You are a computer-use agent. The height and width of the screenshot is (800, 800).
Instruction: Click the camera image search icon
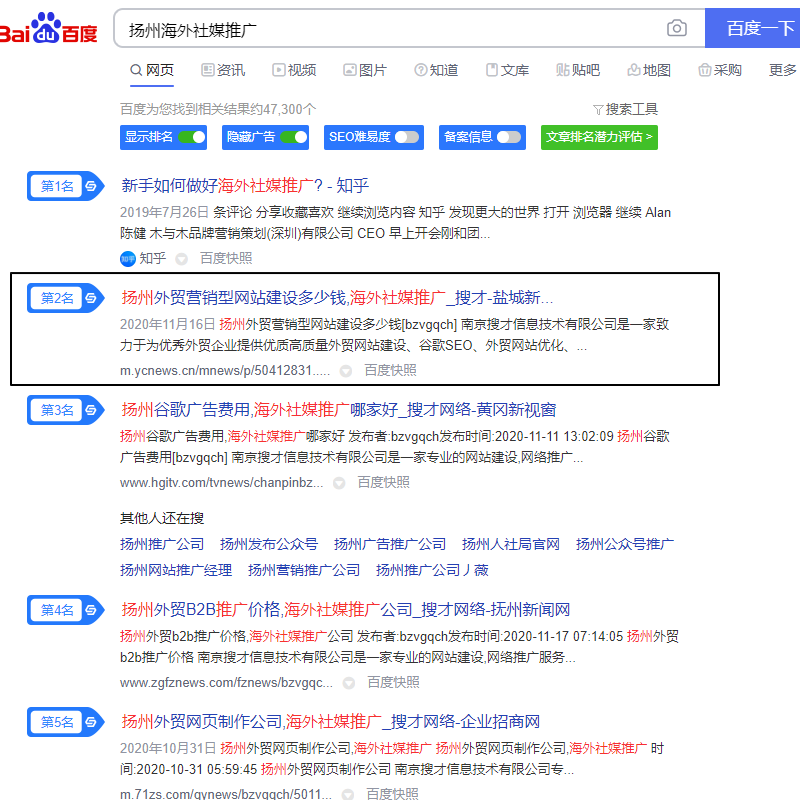(x=677, y=28)
